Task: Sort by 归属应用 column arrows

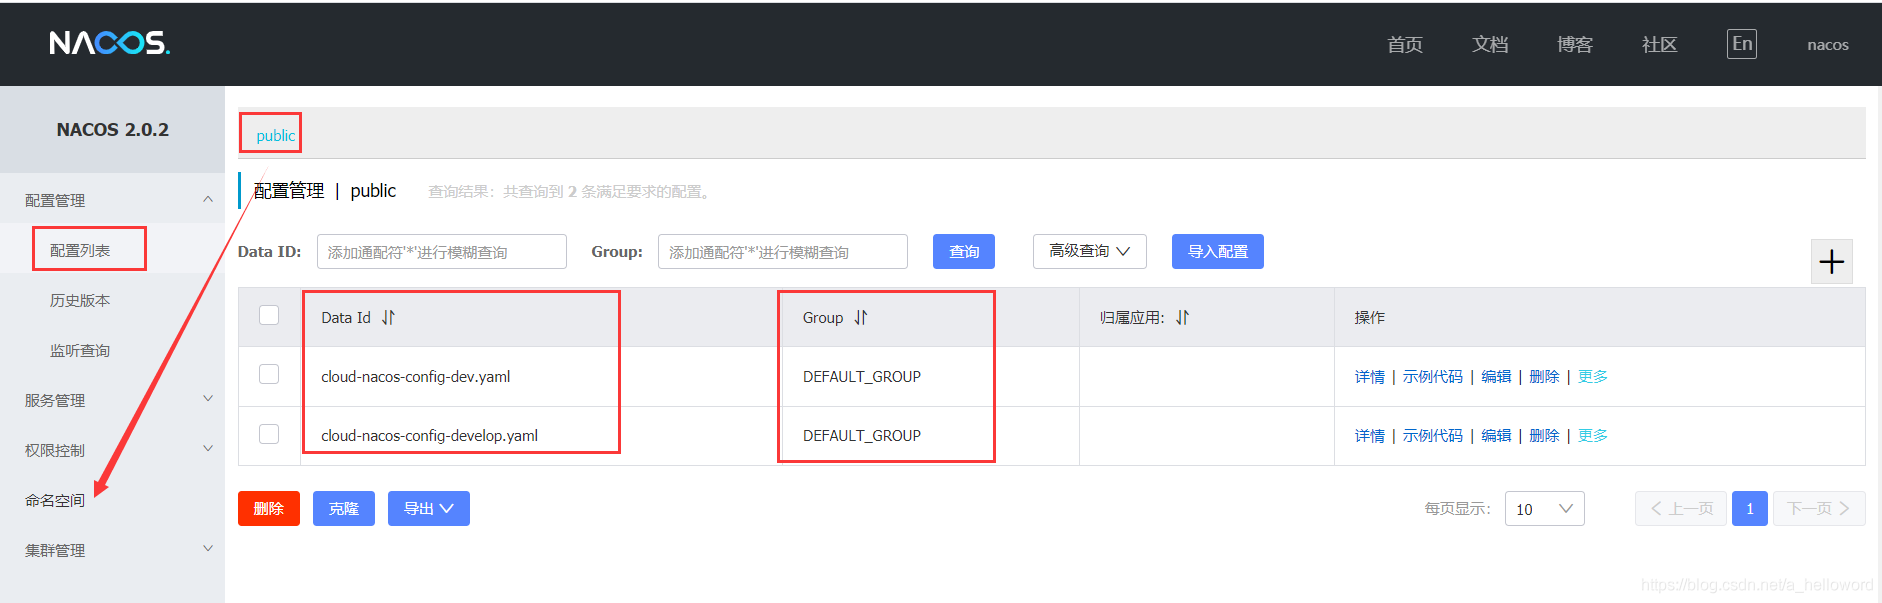Action: (x=1183, y=318)
